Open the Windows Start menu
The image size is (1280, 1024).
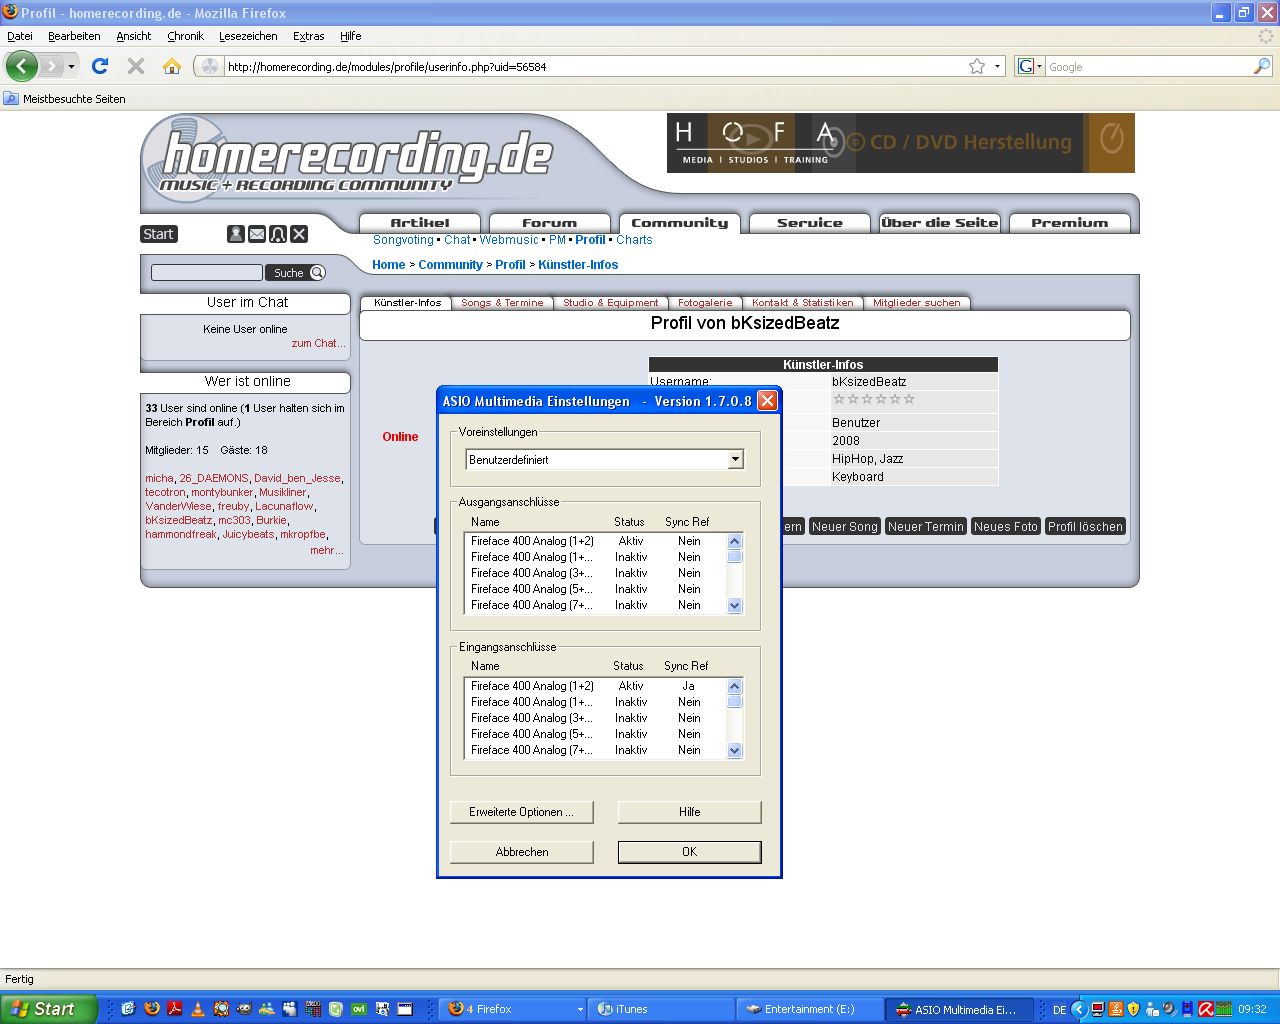pos(49,1009)
